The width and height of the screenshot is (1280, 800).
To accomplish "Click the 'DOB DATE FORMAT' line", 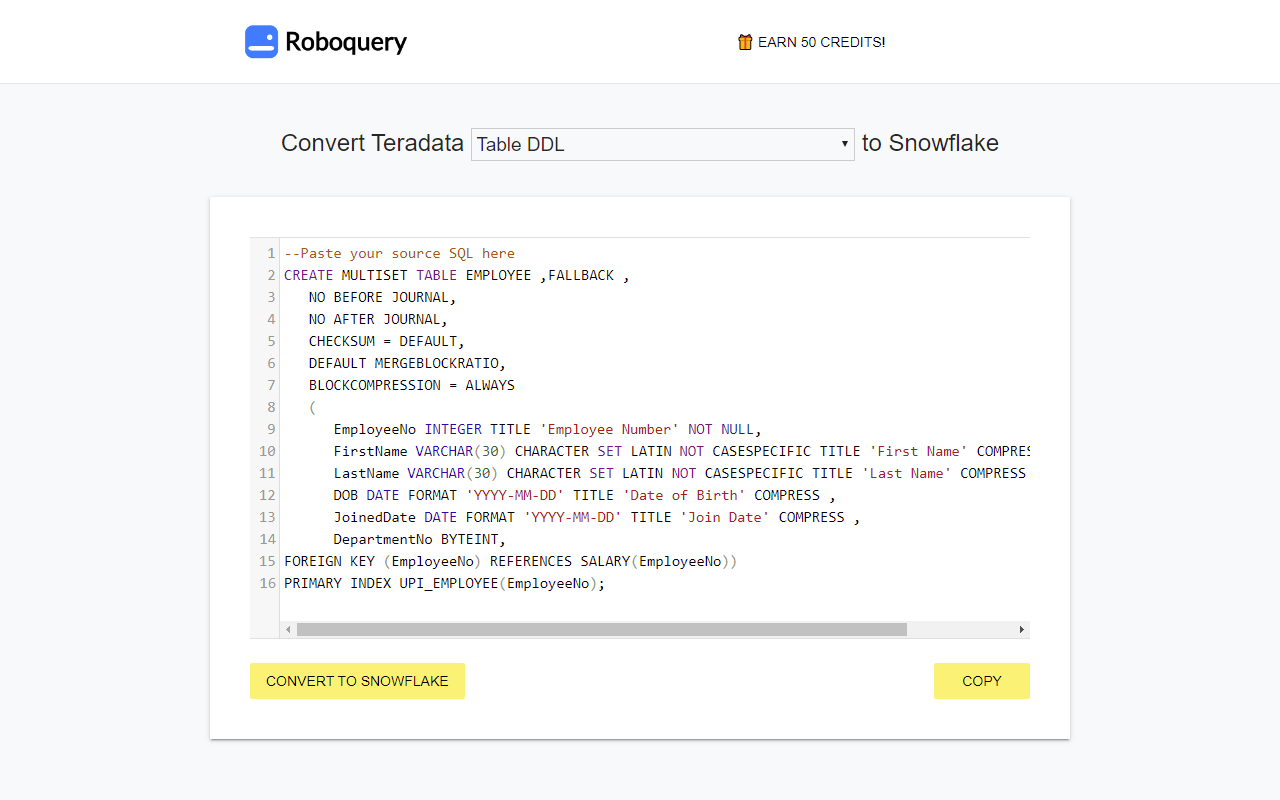I will click(585, 495).
